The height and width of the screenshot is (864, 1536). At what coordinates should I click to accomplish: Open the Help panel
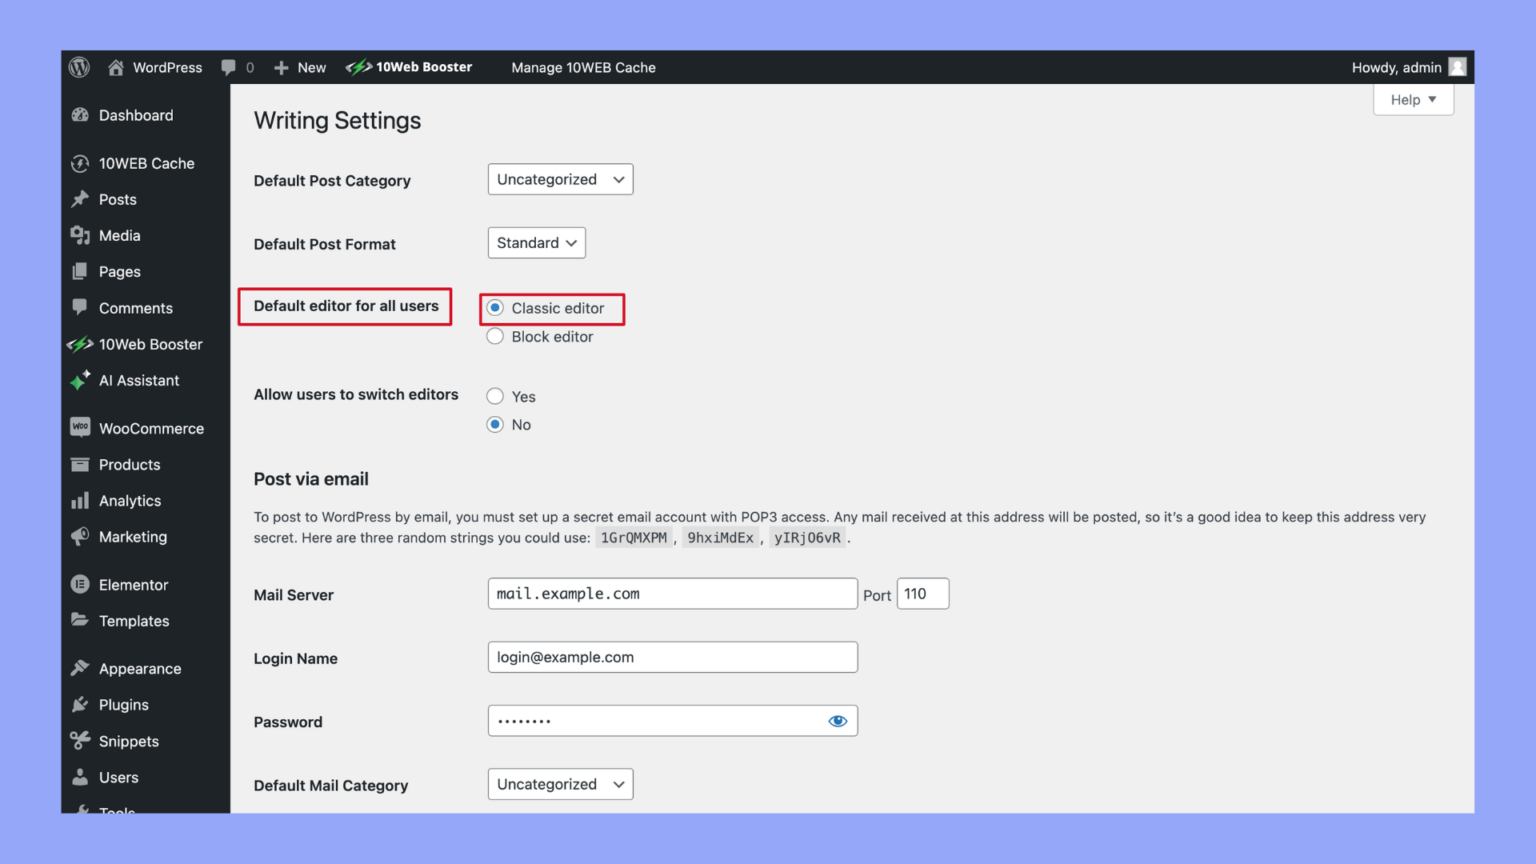1411,99
